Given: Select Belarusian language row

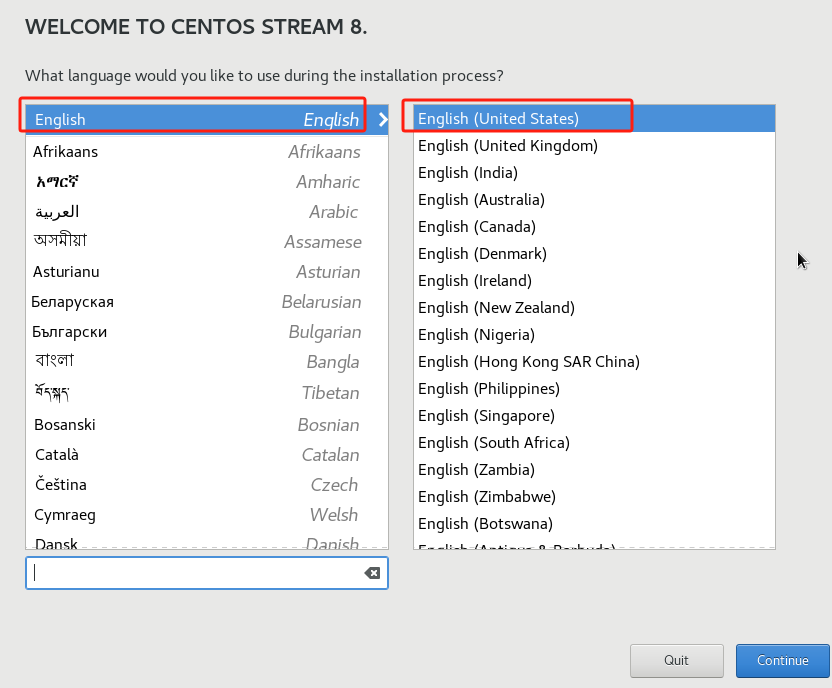Looking at the screenshot, I should (x=207, y=302).
